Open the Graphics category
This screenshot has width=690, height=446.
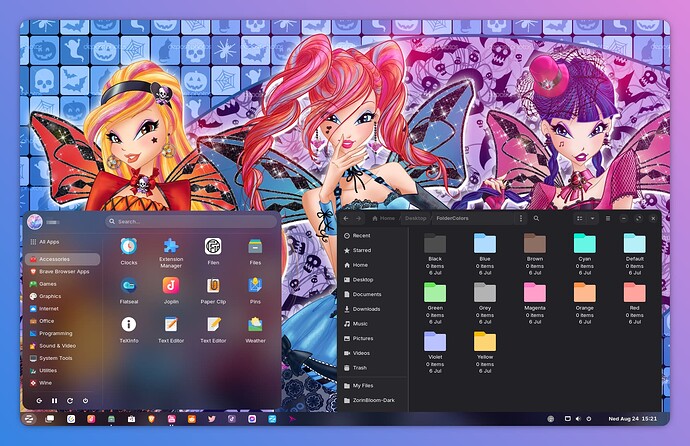coord(62,296)
